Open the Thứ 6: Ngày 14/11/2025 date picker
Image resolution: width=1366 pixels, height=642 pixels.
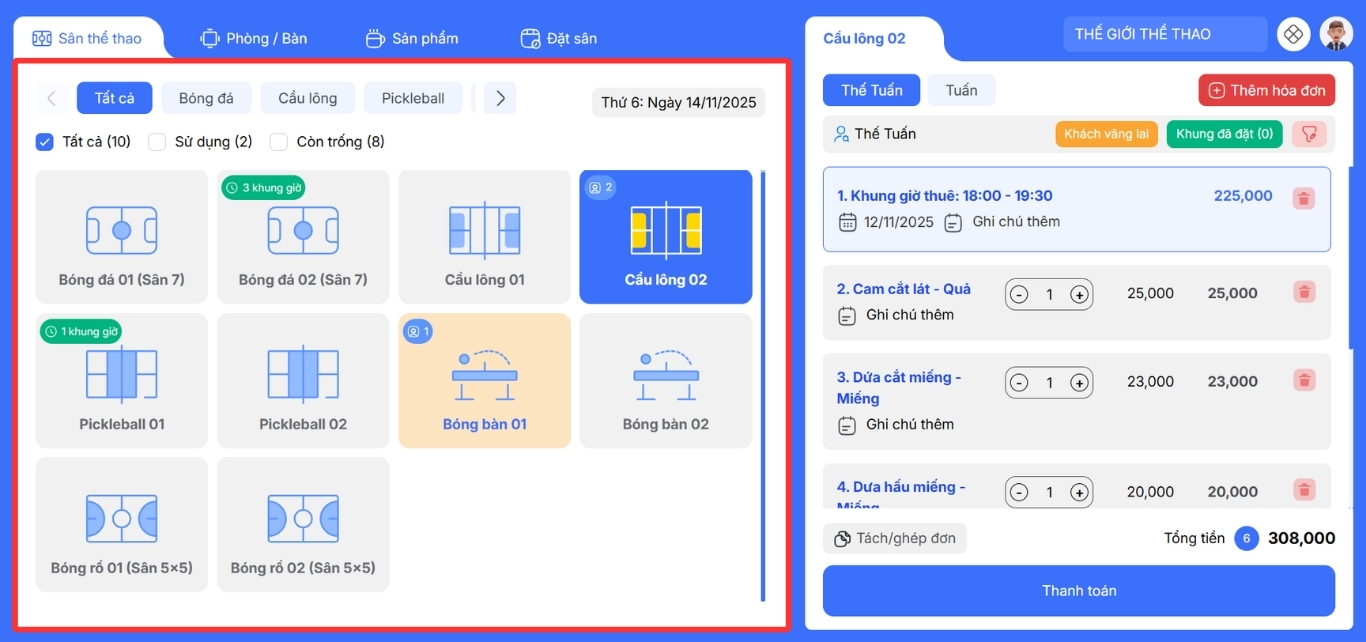tap(678, 103)
